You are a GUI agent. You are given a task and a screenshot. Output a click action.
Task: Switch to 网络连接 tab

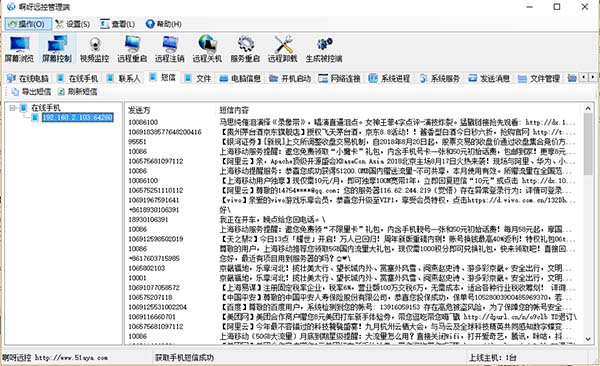pyautogui.click(x=339, y=78)
